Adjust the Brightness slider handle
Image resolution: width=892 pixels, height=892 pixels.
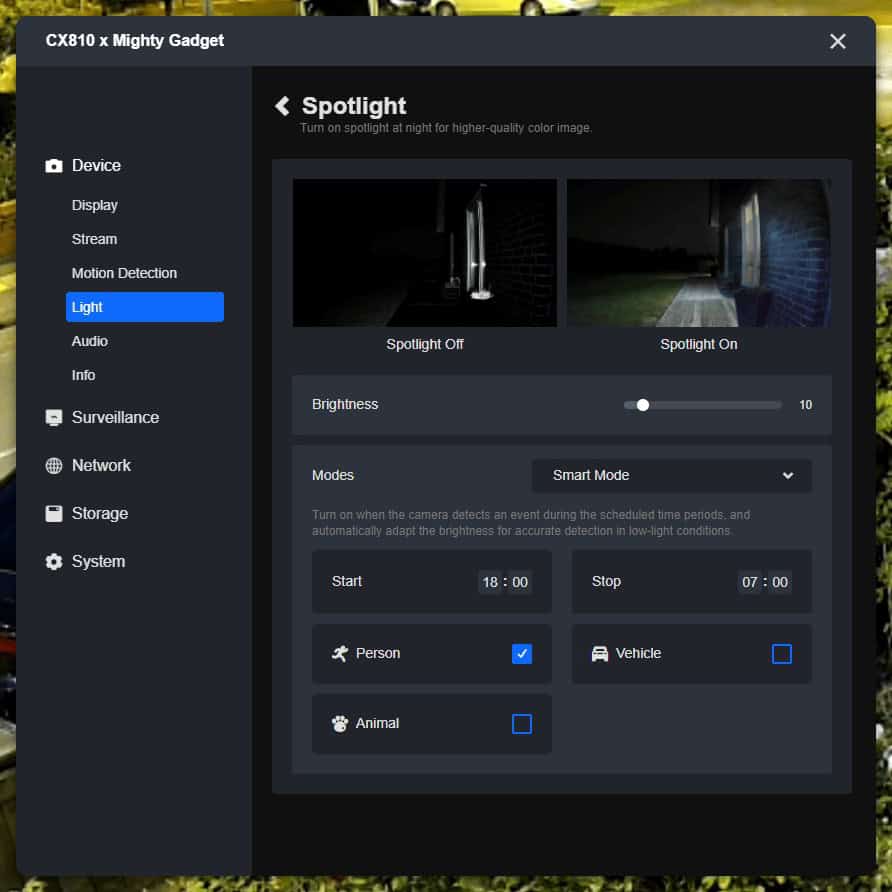click(x=643, y=405)
